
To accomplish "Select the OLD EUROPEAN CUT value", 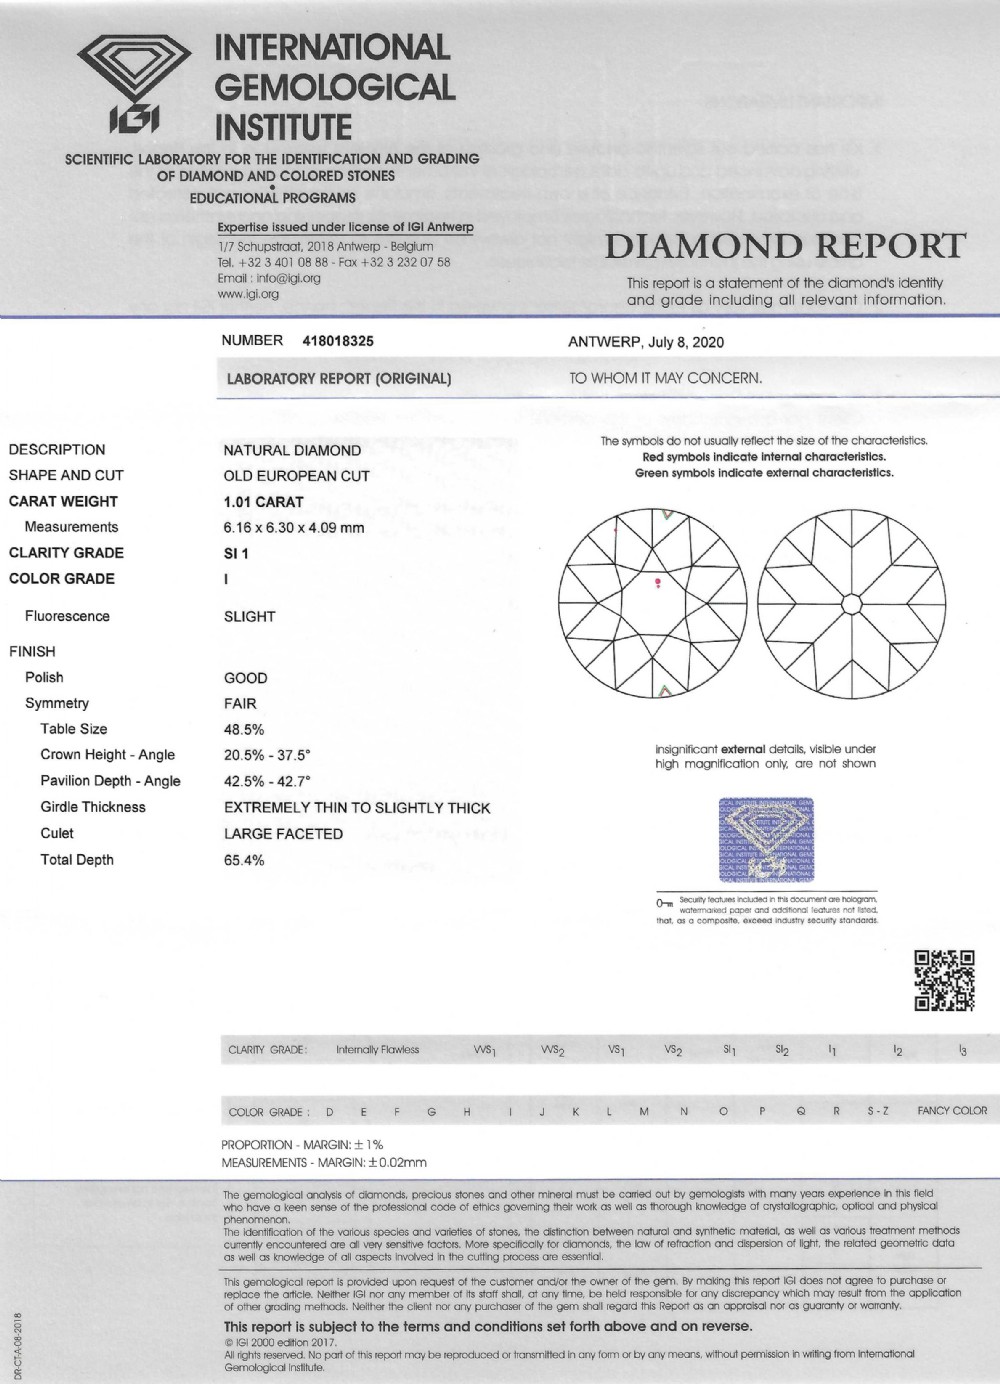I will coord(296,476).
